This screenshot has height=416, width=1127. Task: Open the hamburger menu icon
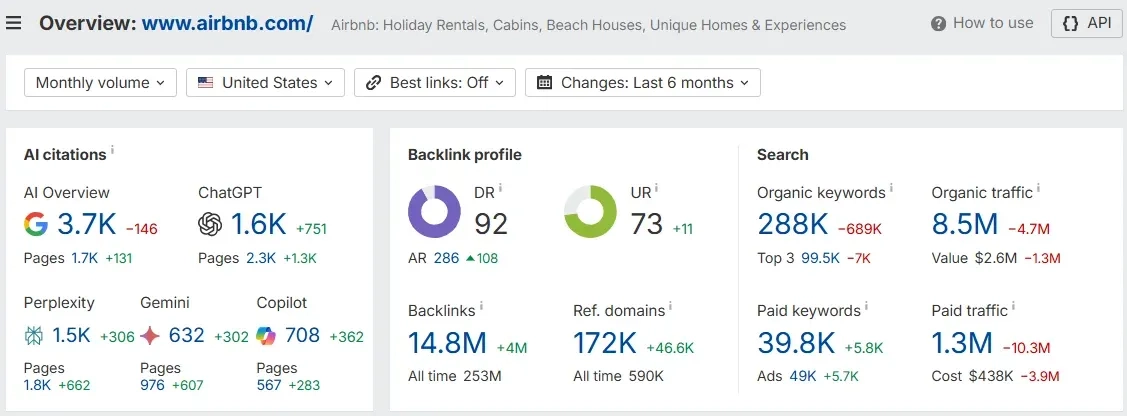13,23
